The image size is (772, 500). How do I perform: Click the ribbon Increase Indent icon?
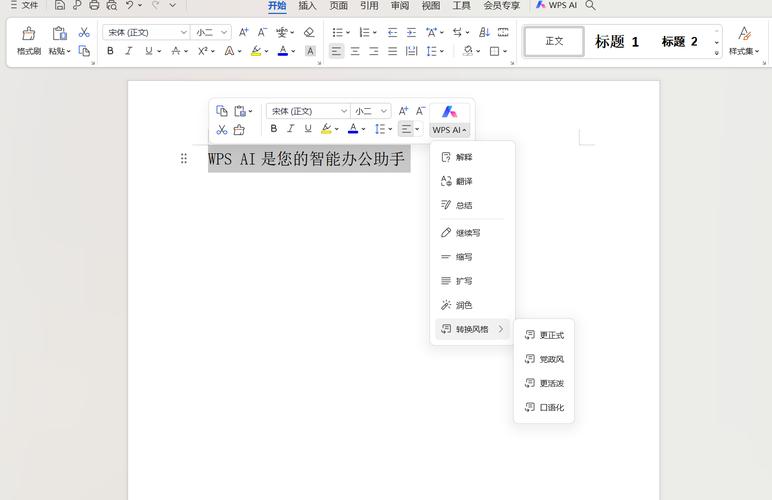(411, 32)
